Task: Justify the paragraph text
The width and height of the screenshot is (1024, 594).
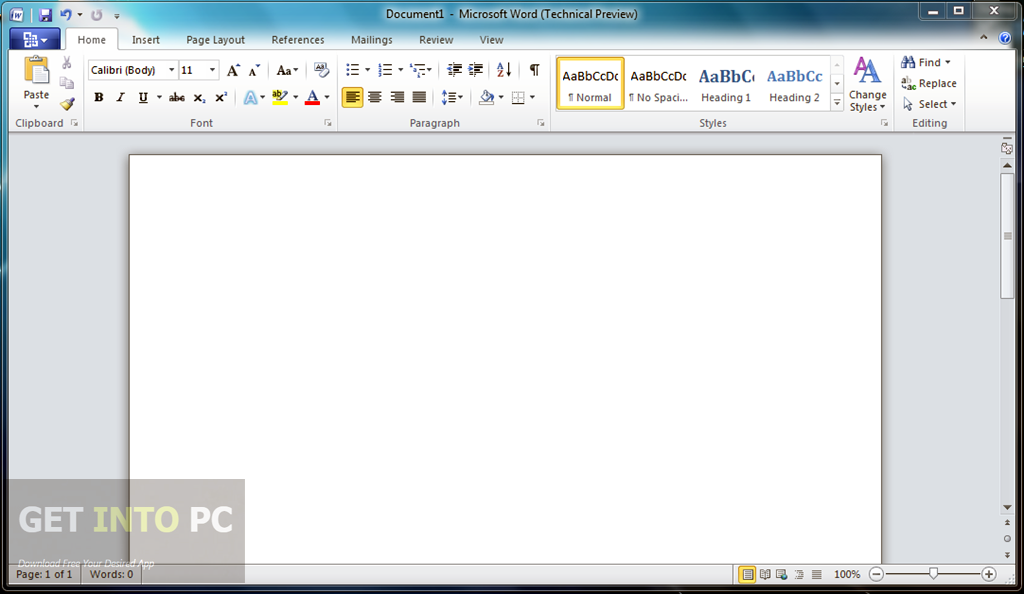Action: click(419, 98)
